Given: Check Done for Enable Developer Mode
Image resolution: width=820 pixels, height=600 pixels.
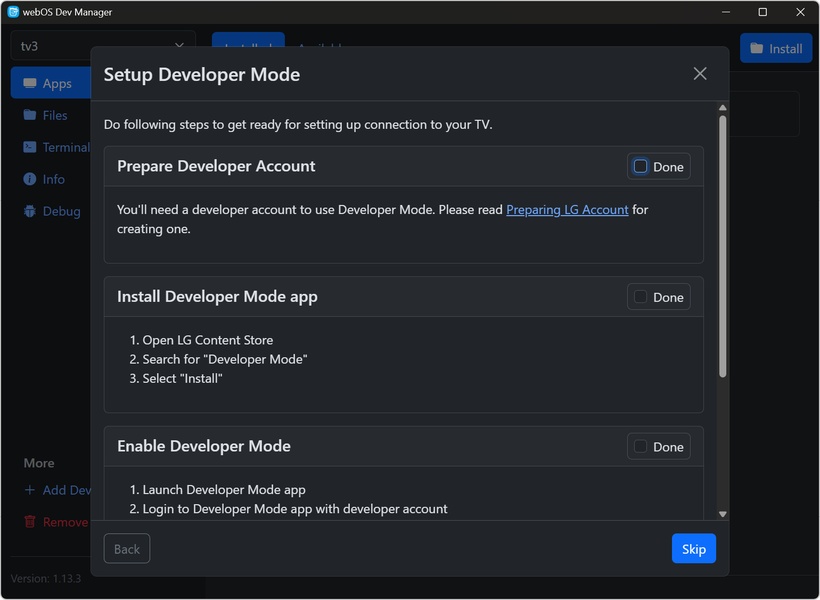Looking at the screenshot, I should (x=641, y=447).
